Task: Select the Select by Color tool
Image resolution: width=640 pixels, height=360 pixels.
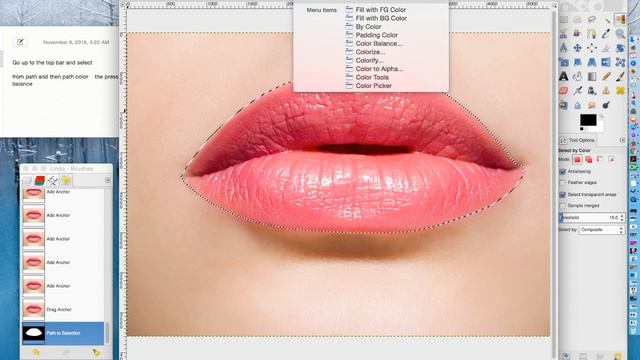Action: (x=620, y=19)
